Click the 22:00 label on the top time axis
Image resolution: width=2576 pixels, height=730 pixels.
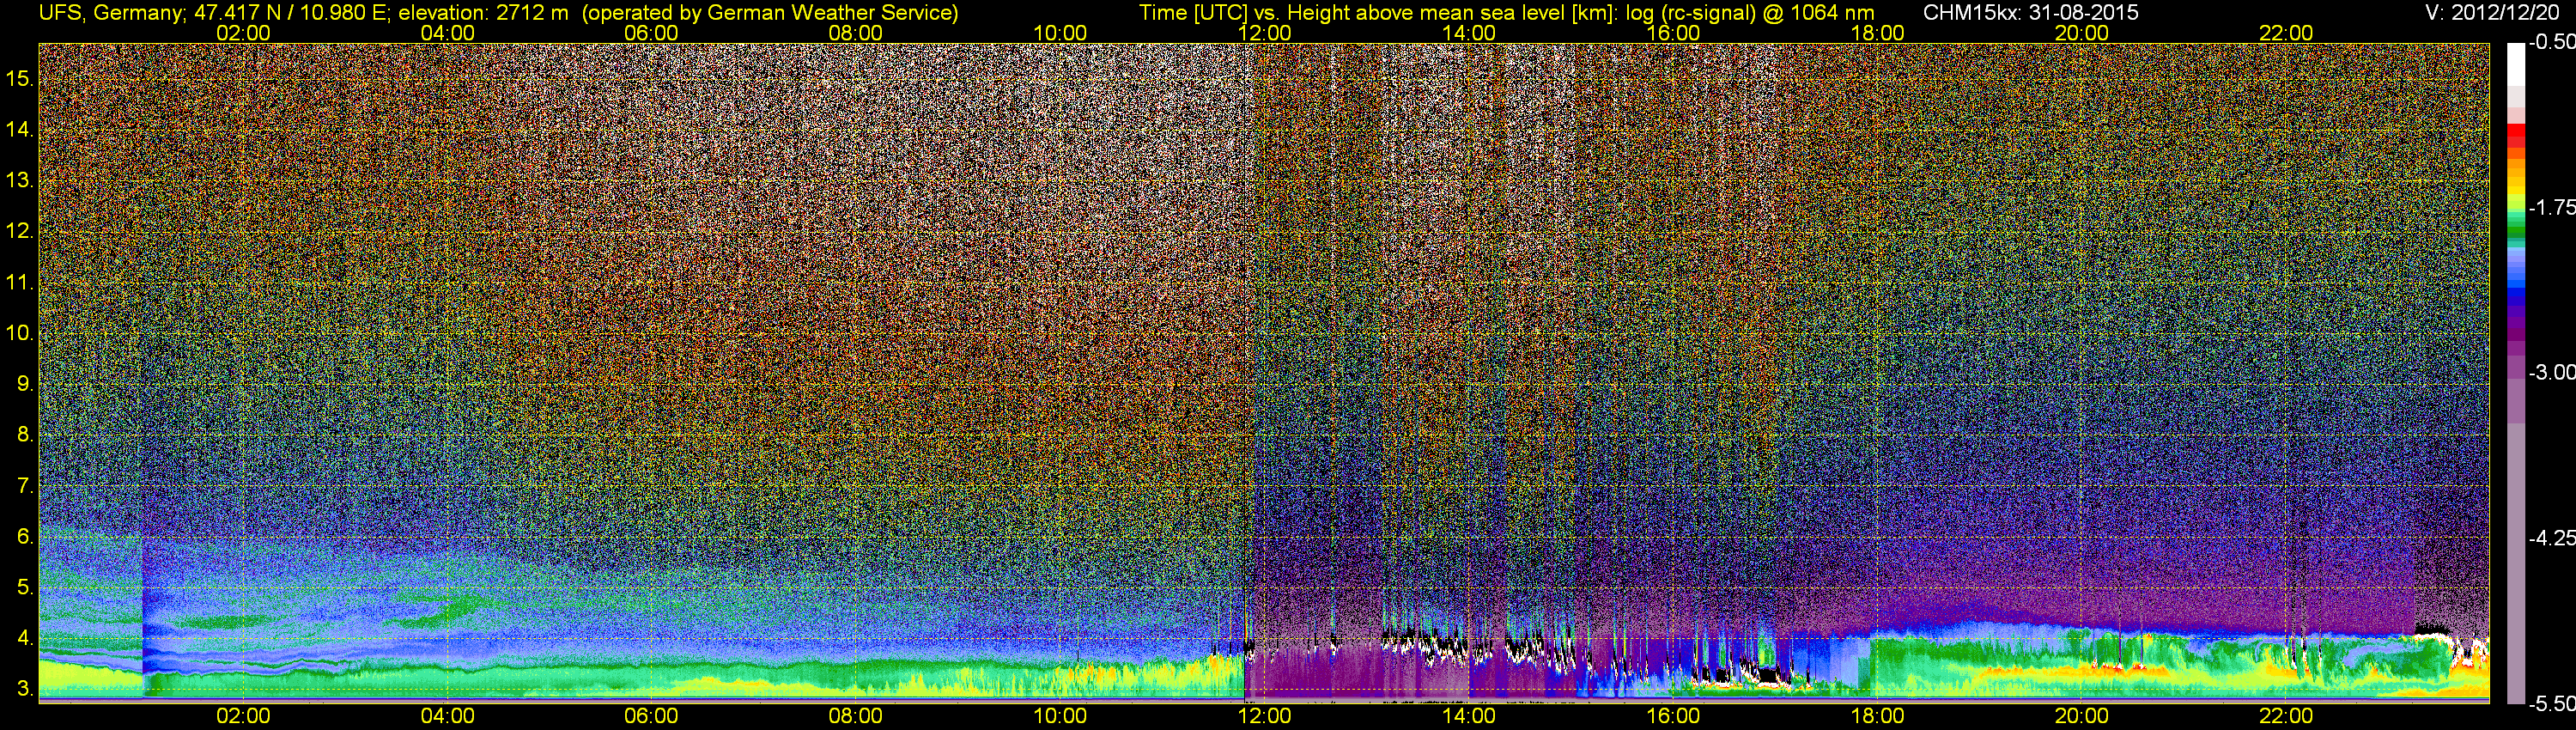click(x=2286, y=33)
